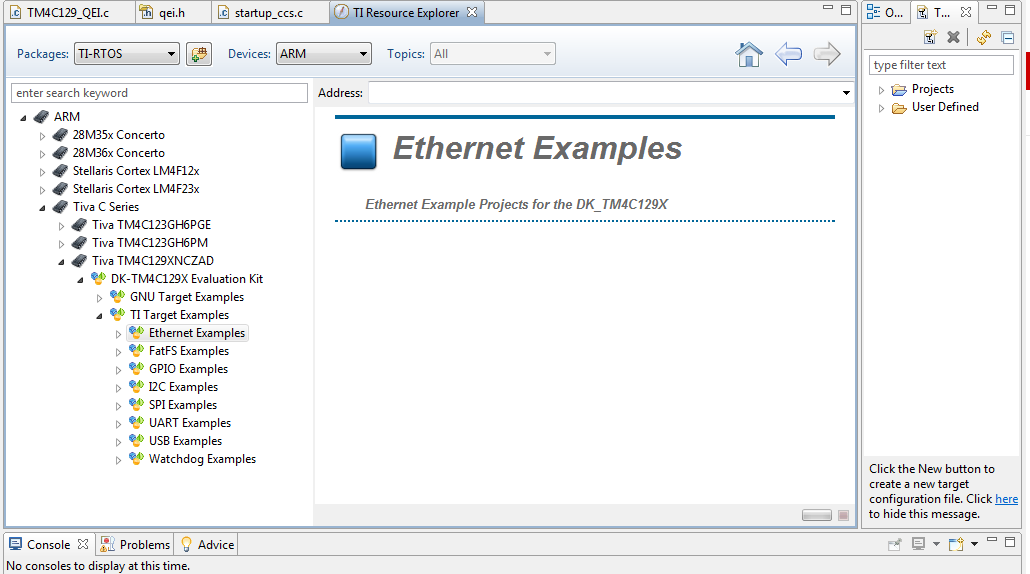Click the 'here' link to hide message
The image size is (1030, 574).
[1006, 499]
